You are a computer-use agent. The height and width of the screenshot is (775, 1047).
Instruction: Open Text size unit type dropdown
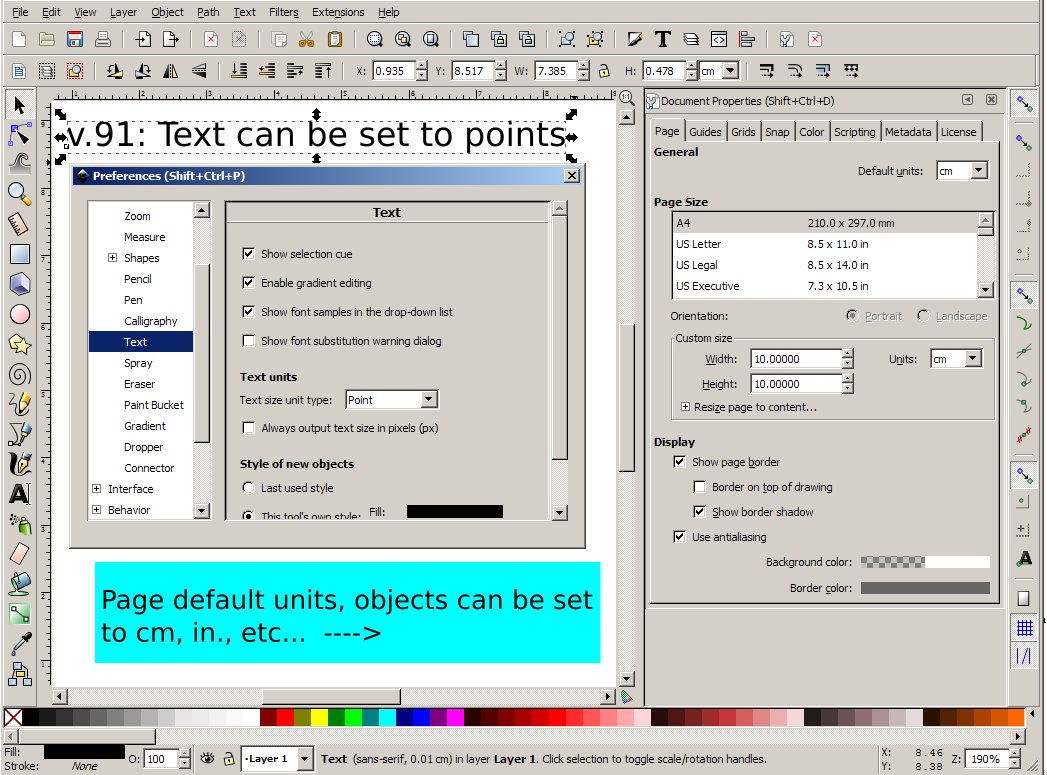pos(391,400)
